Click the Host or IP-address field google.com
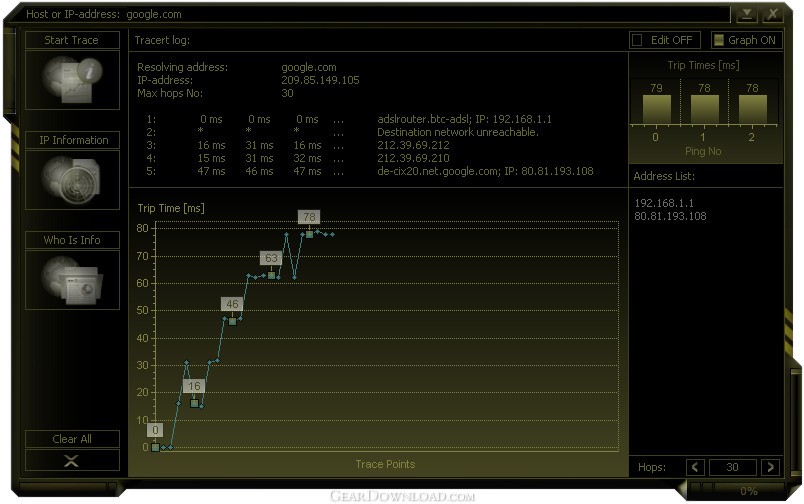The image size is (804, 504). [x=154, y=14]
